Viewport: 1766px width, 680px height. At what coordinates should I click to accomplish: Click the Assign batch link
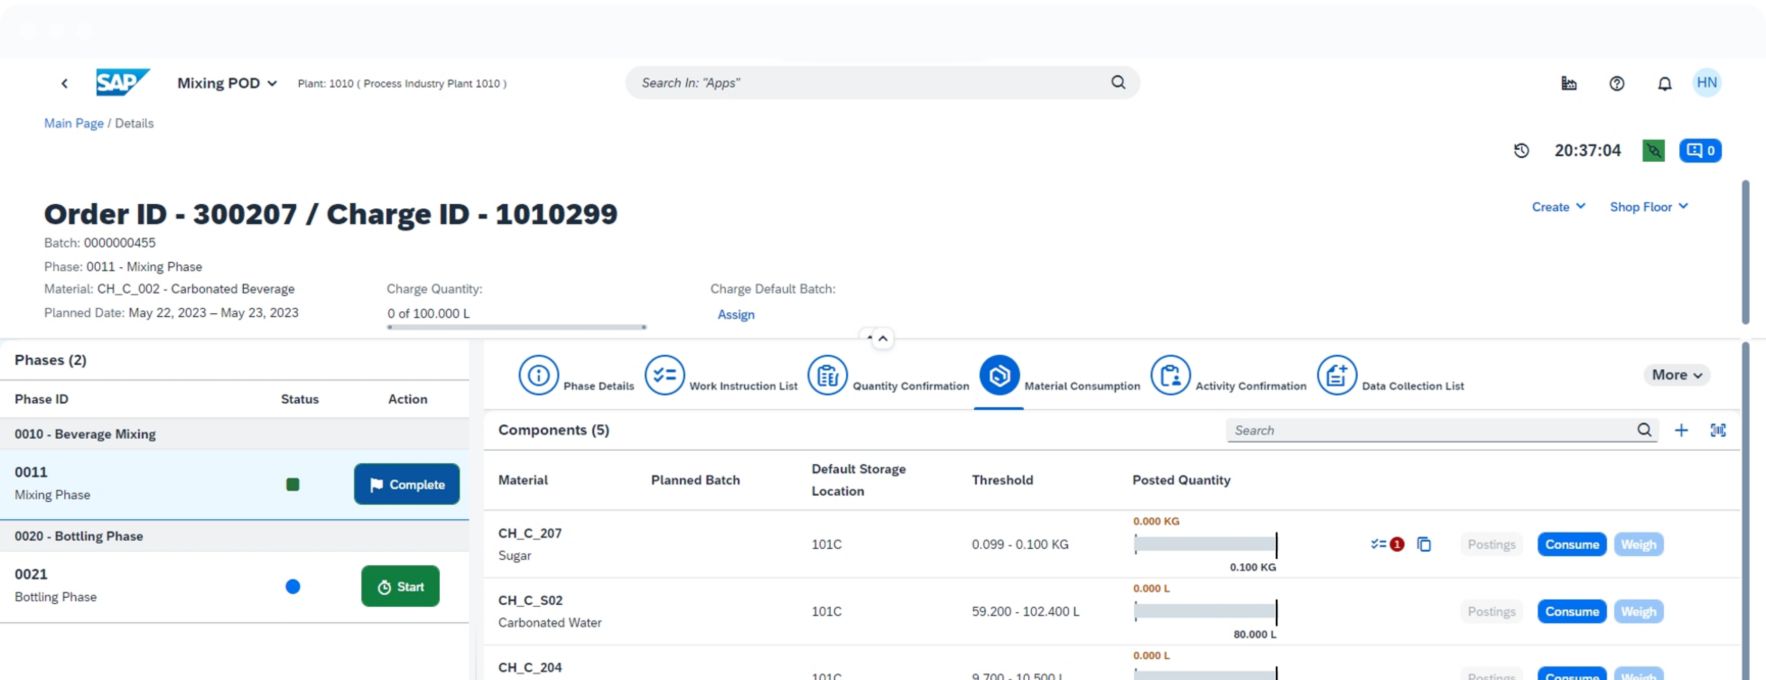point(736,315)
